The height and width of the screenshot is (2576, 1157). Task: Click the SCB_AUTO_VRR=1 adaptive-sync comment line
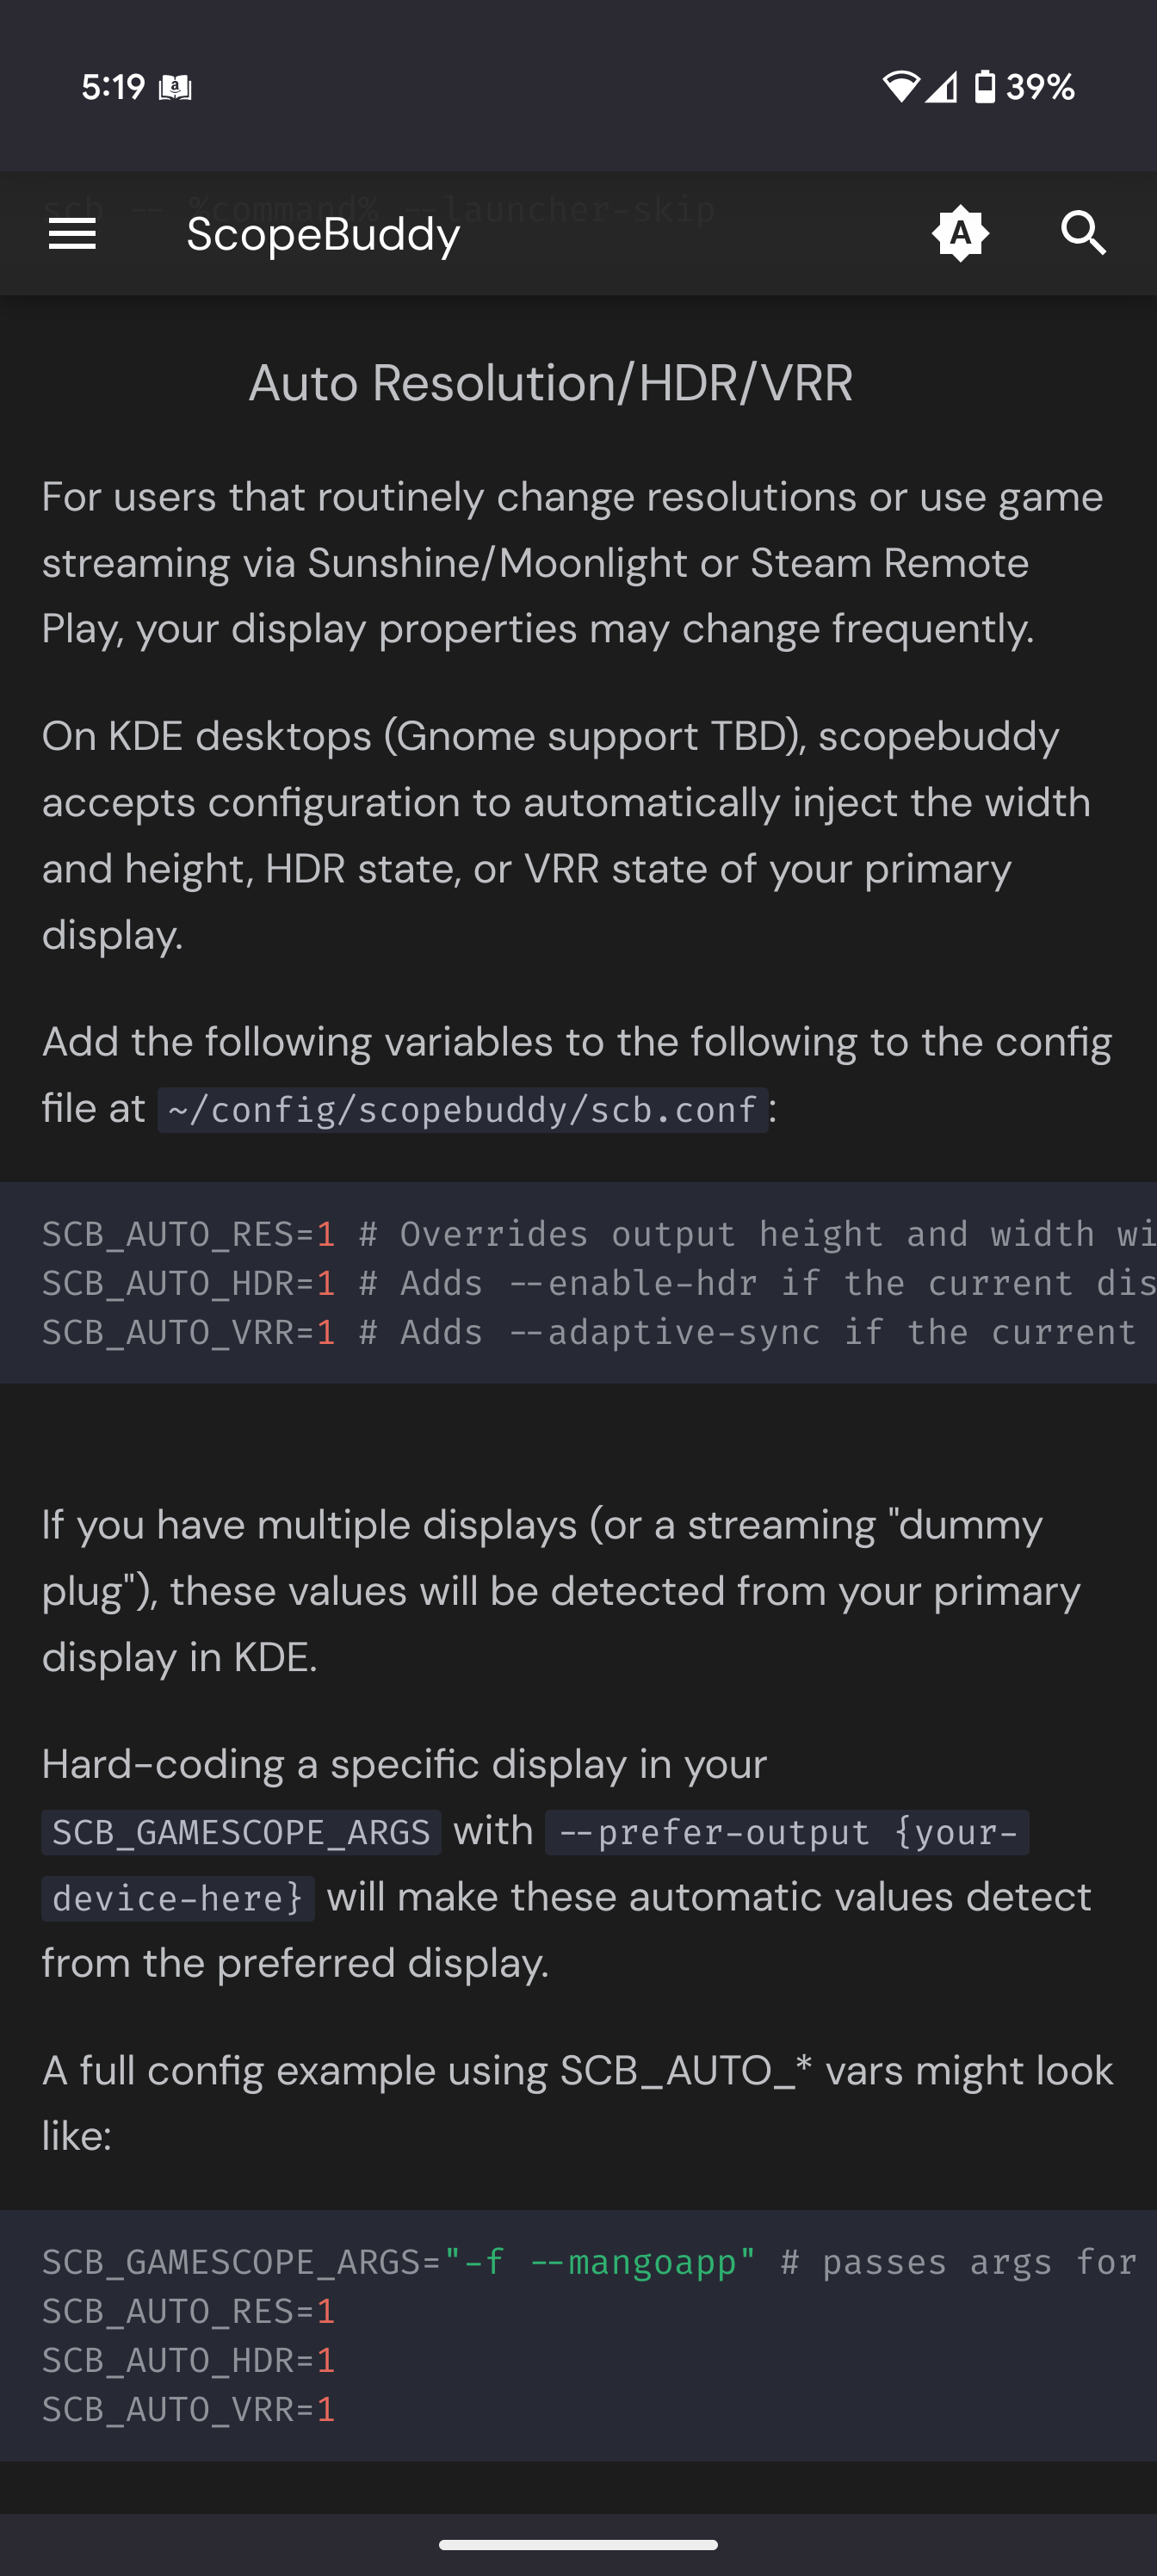599,1332
